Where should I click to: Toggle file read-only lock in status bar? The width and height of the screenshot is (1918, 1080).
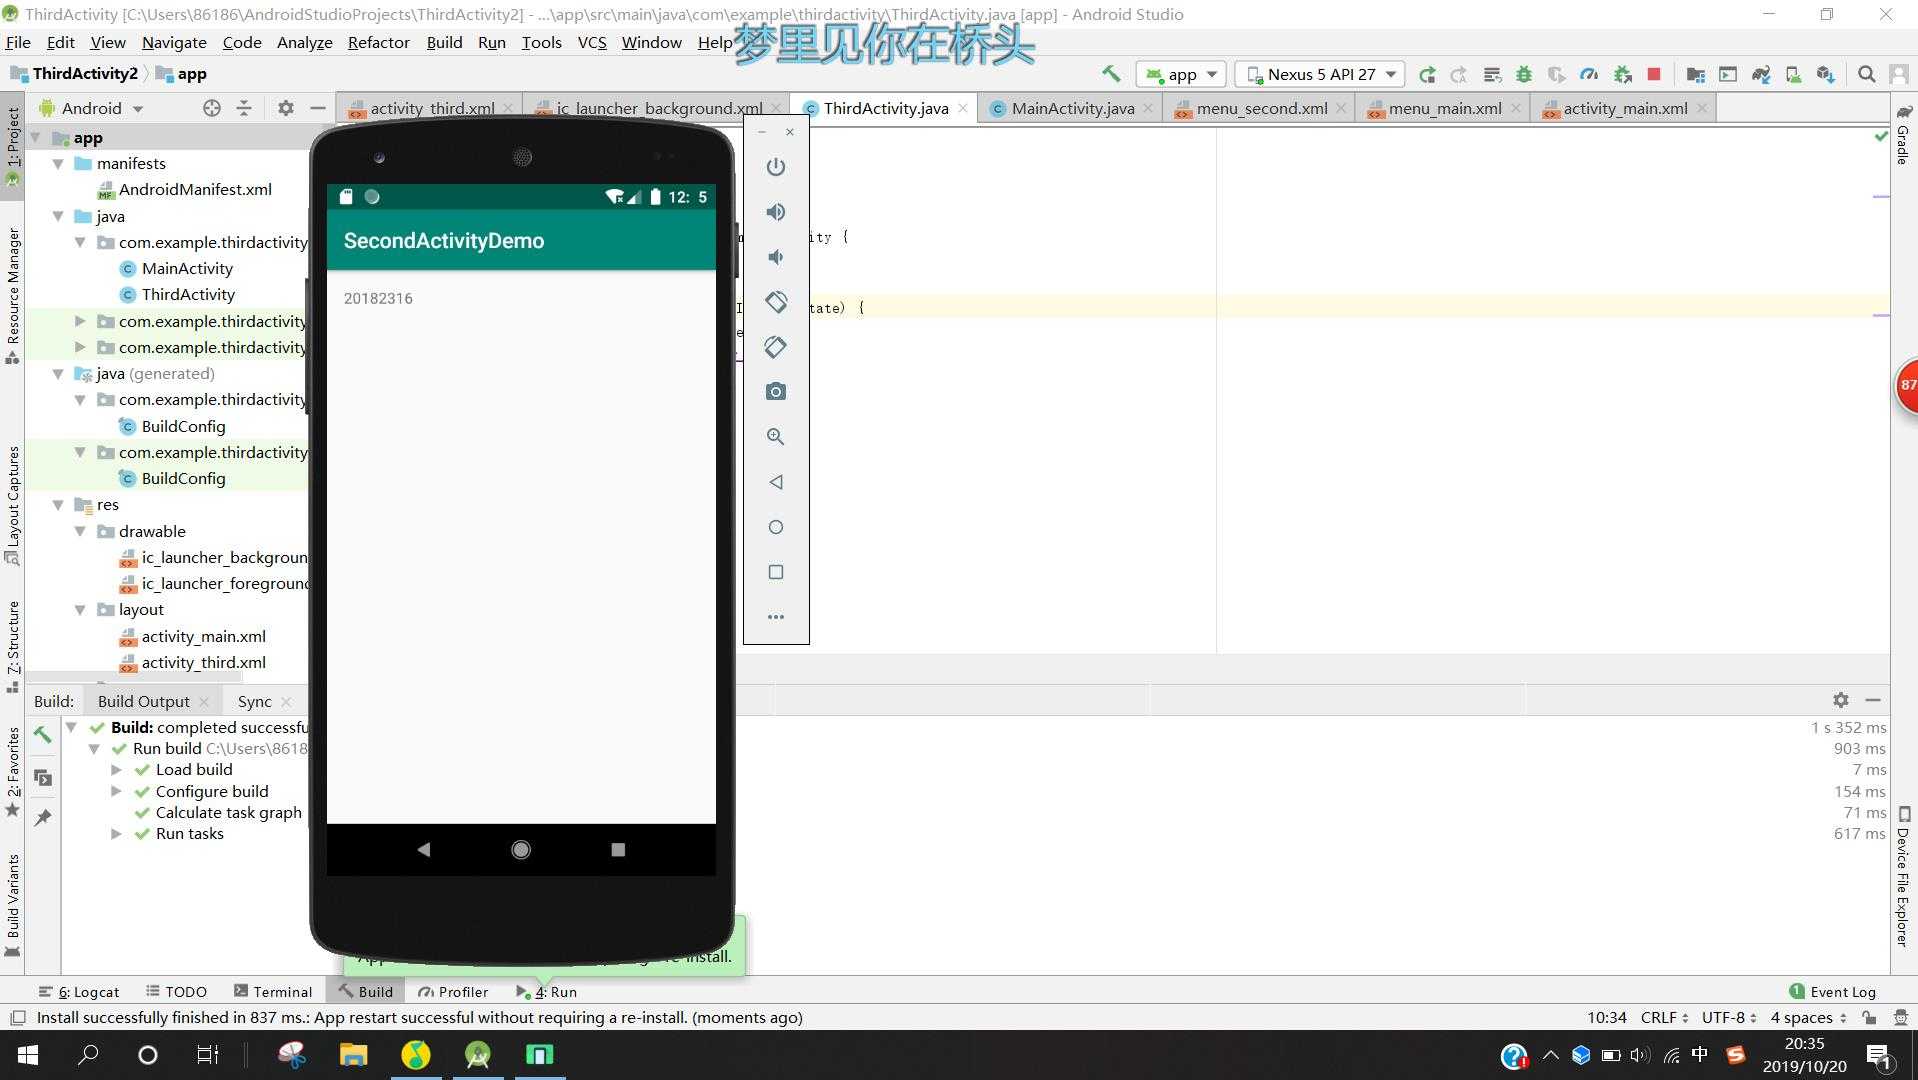[1869, 1017]
